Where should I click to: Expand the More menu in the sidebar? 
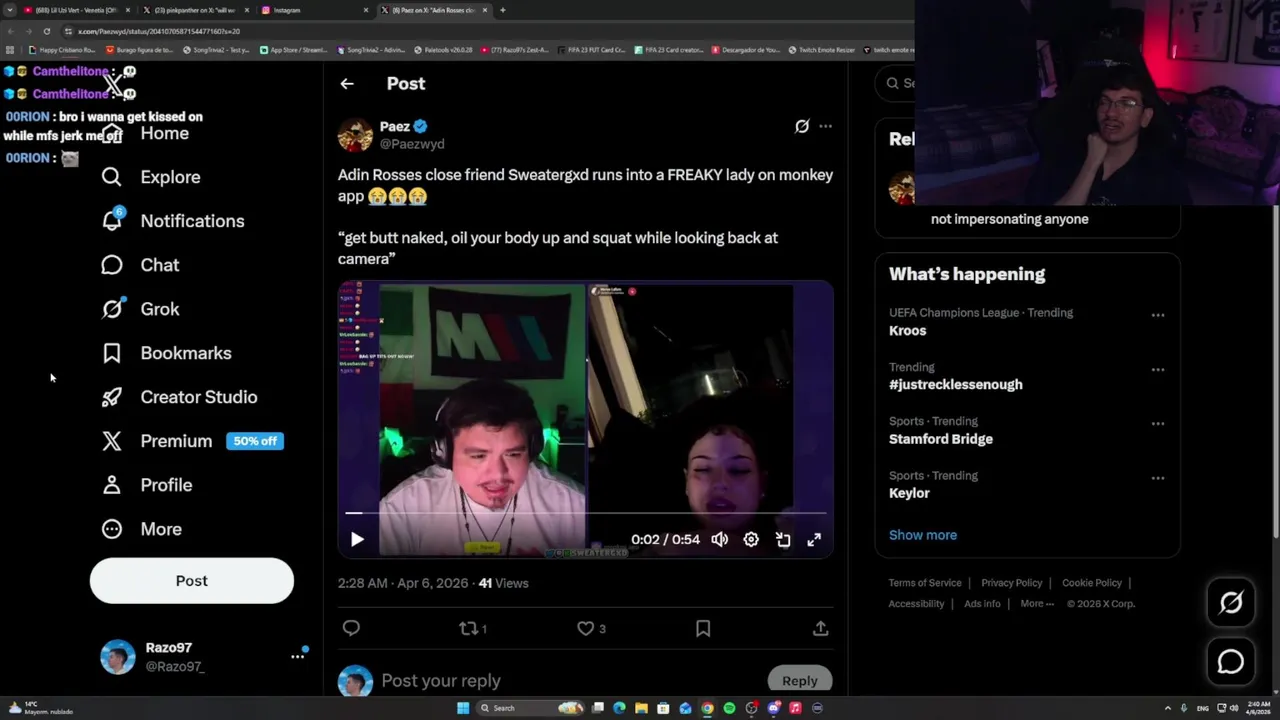point(141,529)
